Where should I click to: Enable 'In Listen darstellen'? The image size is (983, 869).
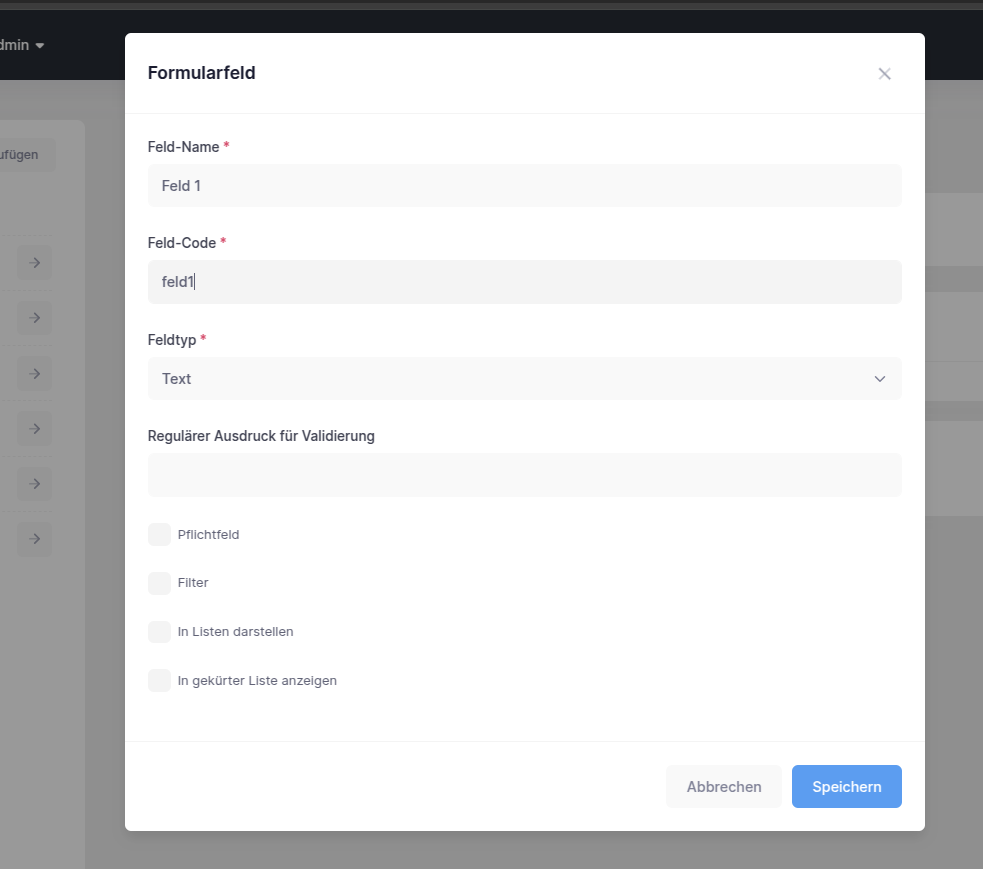pyautogui.click(x=159, y=631)
